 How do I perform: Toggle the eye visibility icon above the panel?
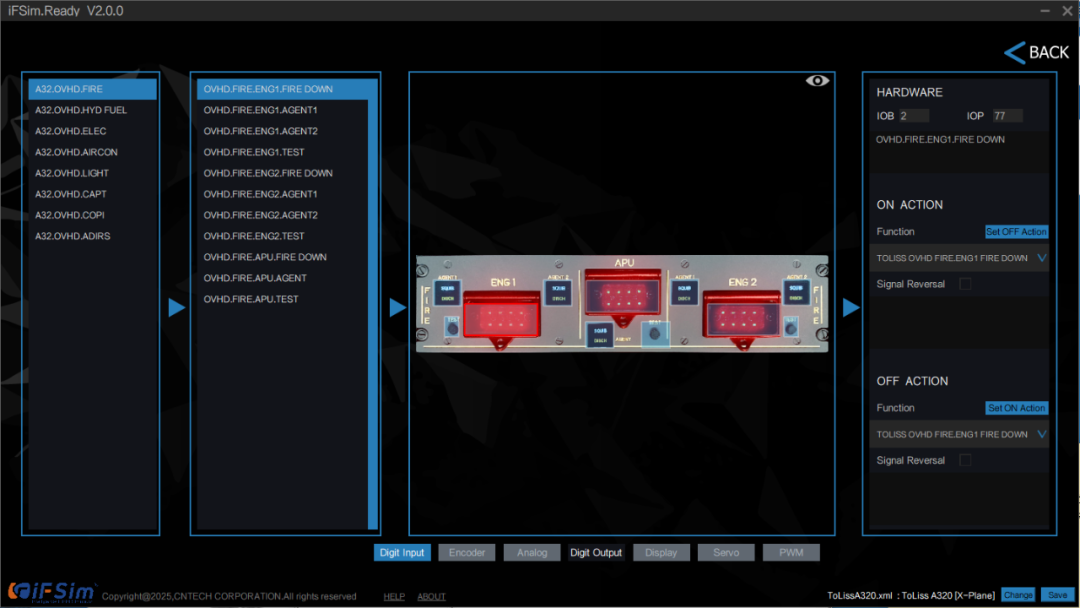coord(817,81)
